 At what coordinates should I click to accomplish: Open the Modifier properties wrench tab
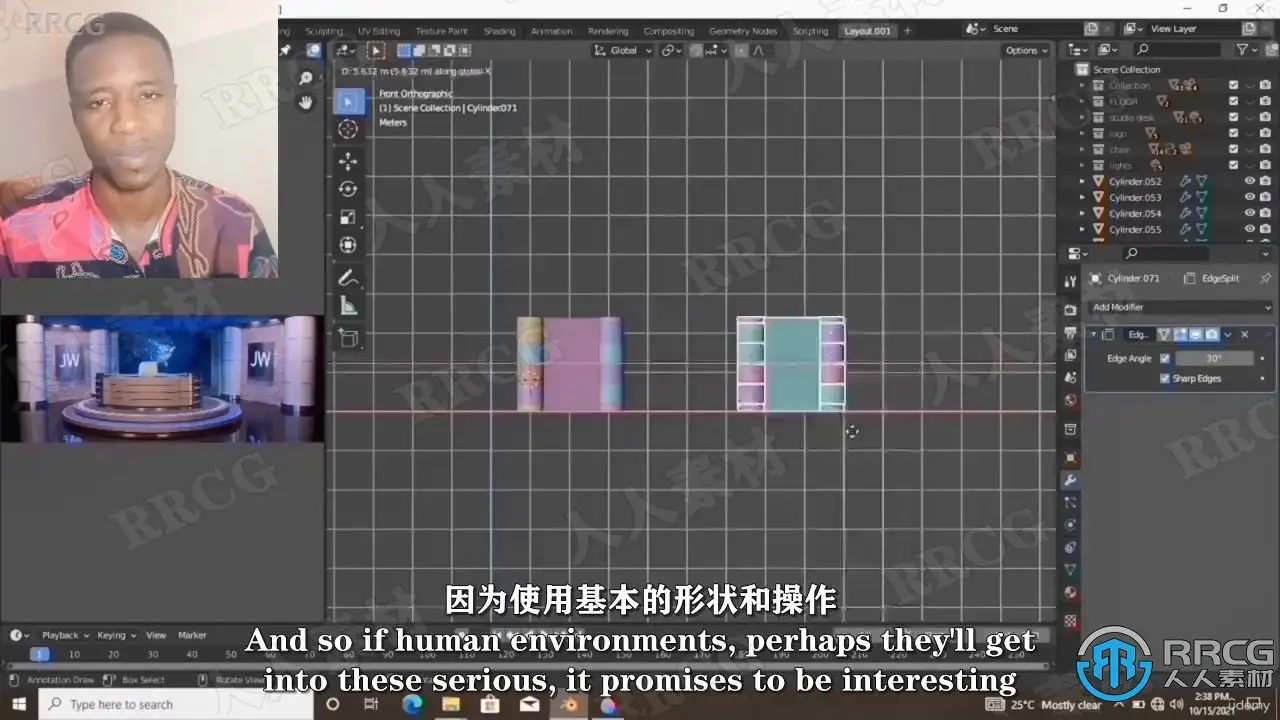coord(1071,481)
